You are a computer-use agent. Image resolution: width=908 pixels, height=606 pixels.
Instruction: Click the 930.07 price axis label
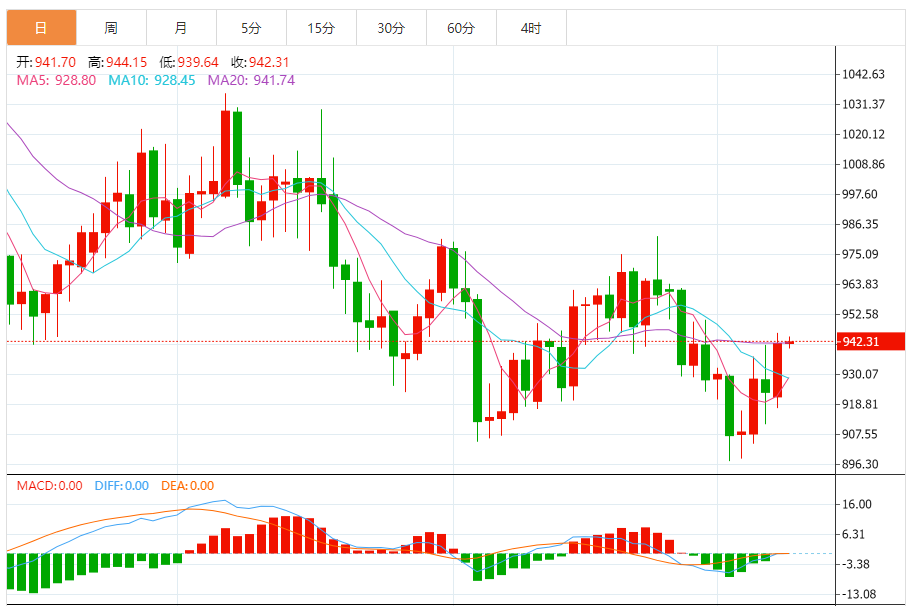(860, 374)
